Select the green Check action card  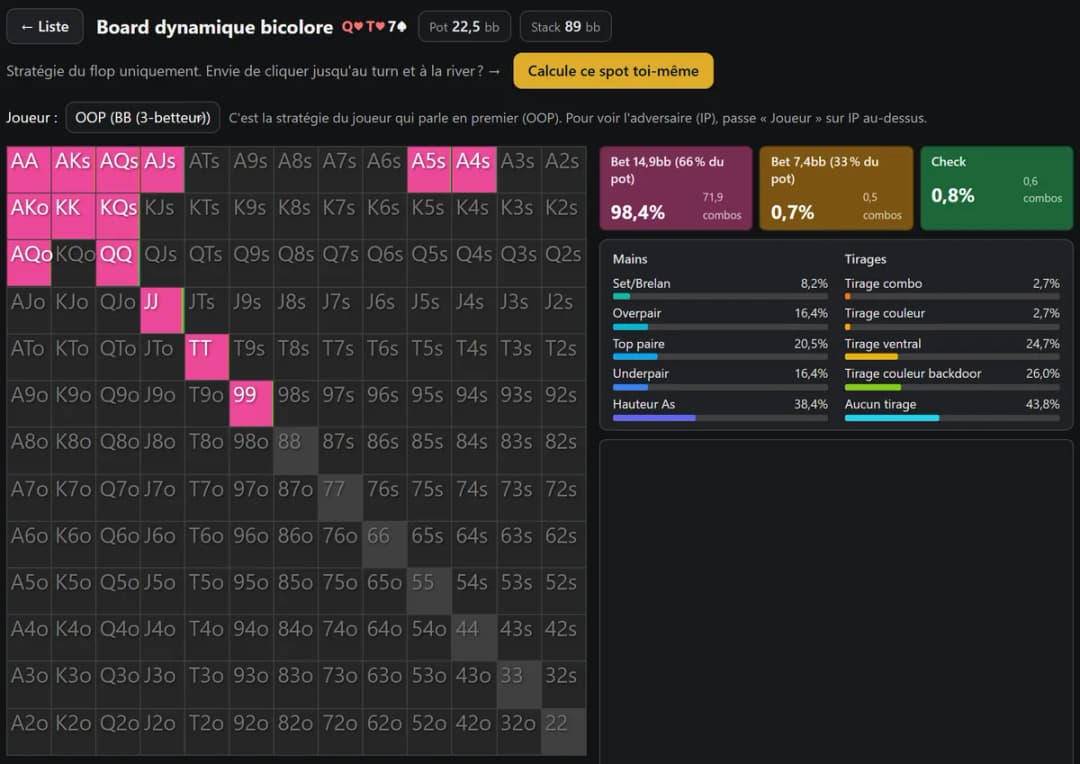[997, 188]
